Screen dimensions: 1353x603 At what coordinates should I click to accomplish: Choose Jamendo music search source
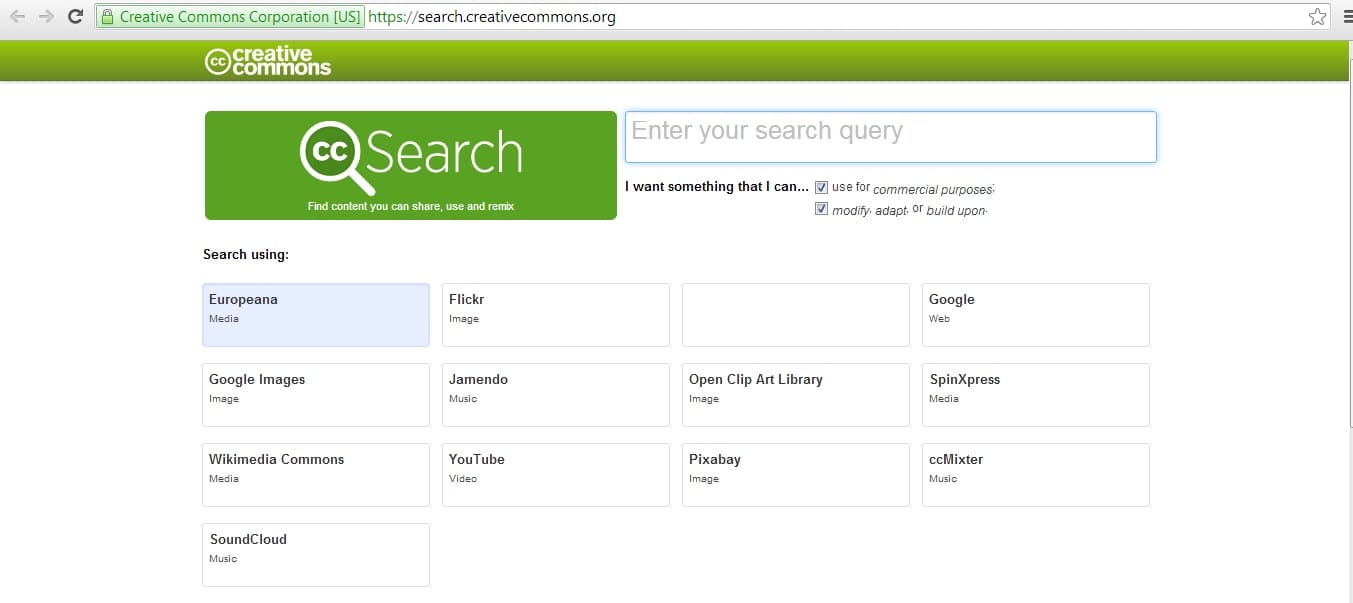coord(556,395)
